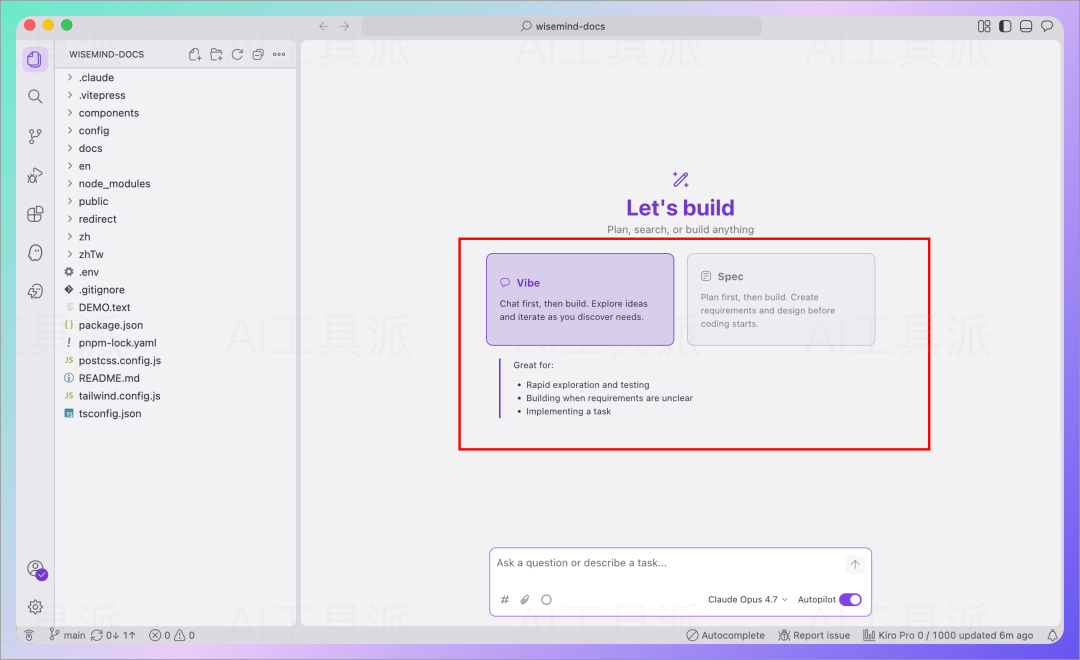The image size is (1080, 660).
Task: Open the Run and Debug icon
Action: coord(35,175)
